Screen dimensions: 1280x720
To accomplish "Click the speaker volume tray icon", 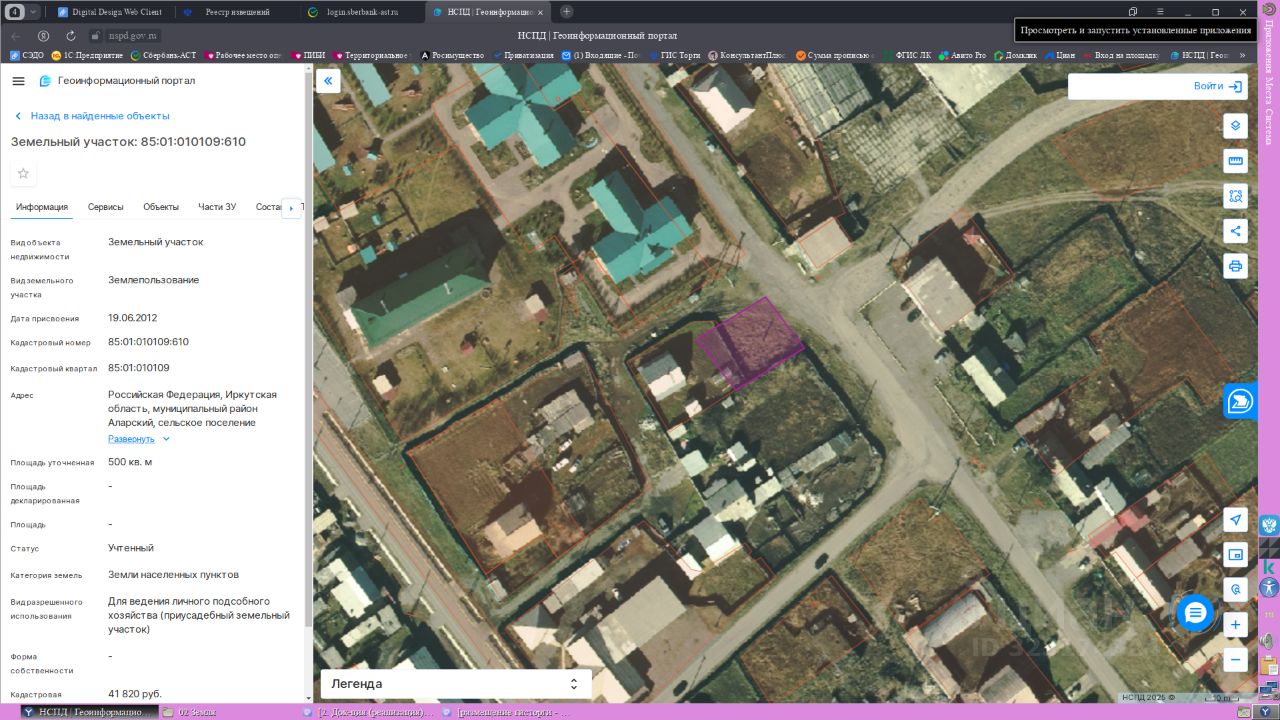I will tap(1269, 640).
